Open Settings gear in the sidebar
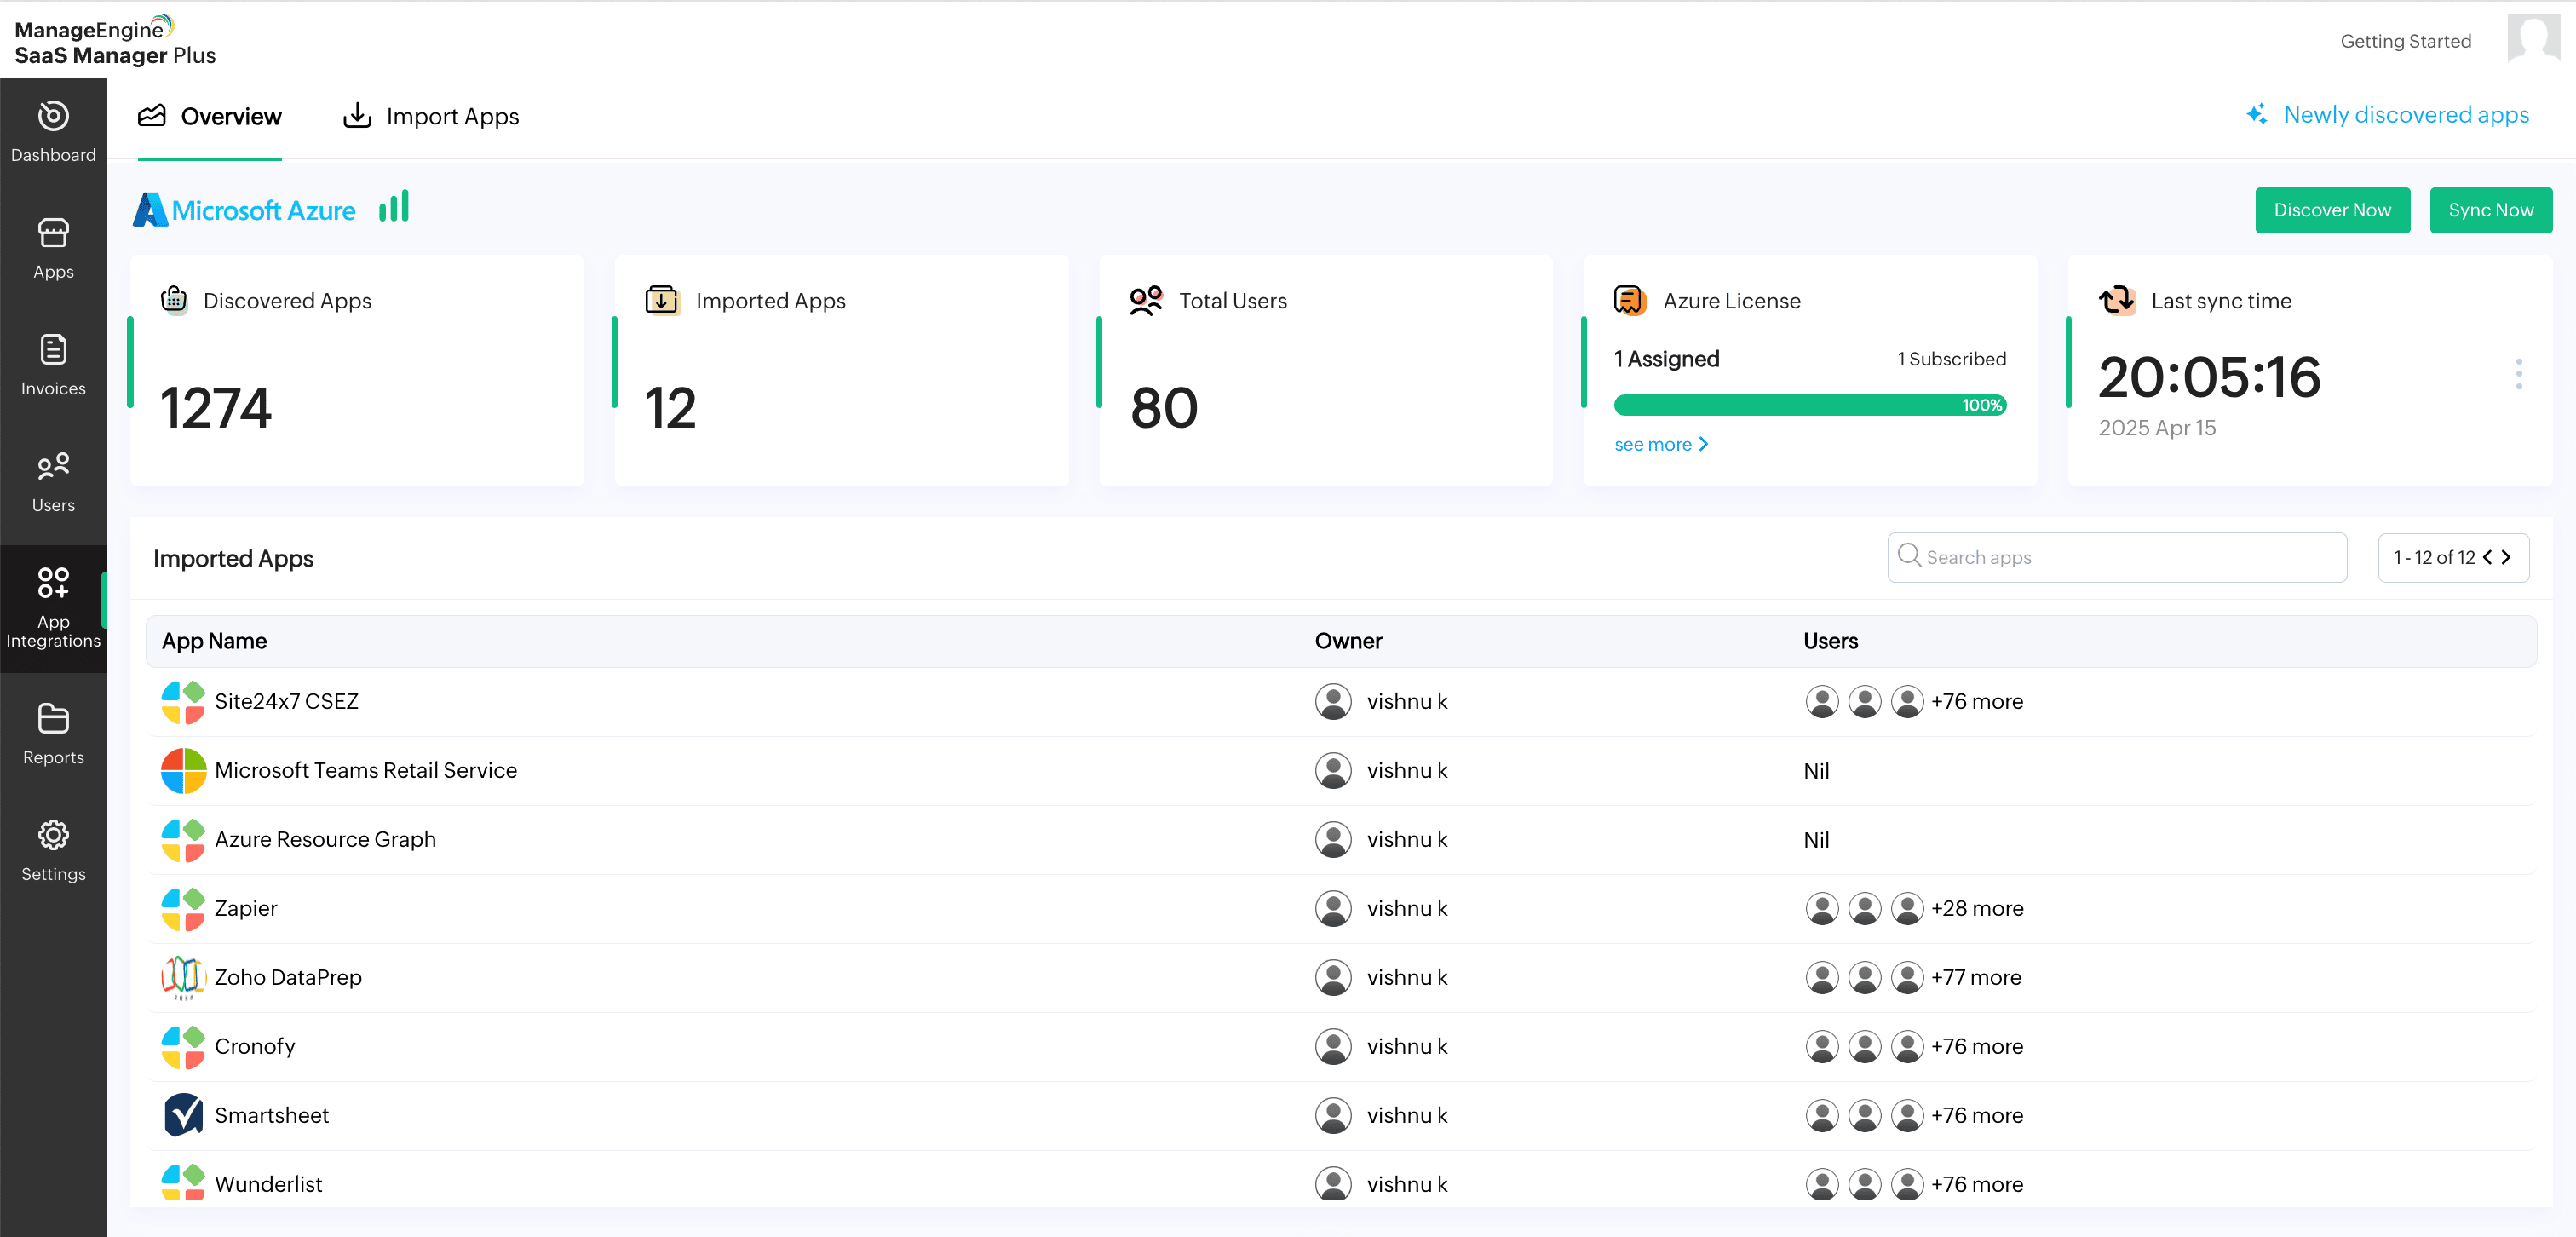The height and width of the screenshot is (1237, 2576). (53, 851)
